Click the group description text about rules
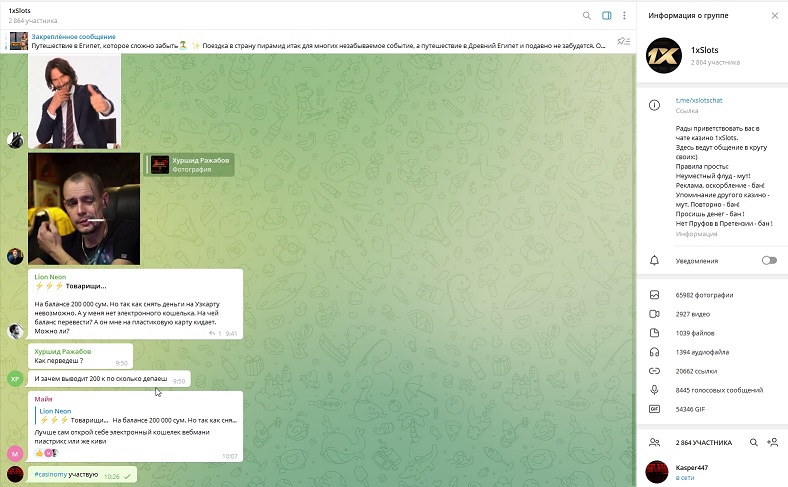The height and width of the screenshot is (487, 788). tap(724, 176)
